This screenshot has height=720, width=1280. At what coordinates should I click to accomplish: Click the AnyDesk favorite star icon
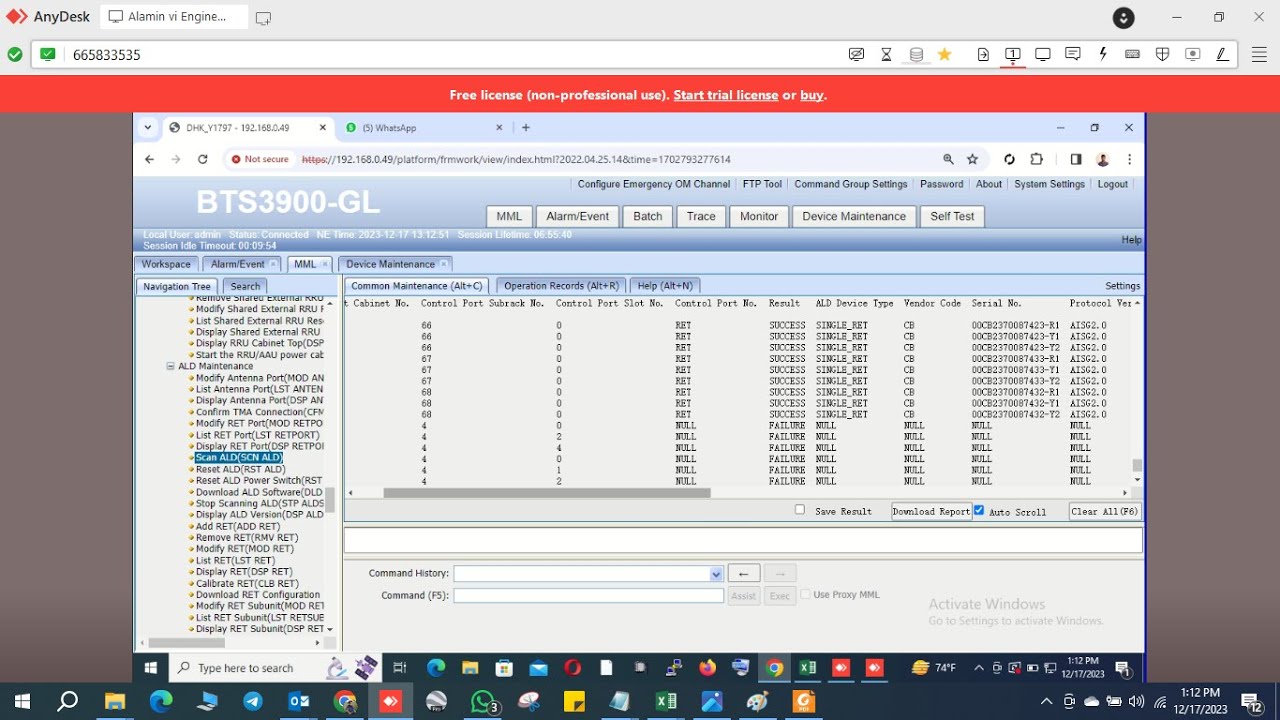[944, 54]
